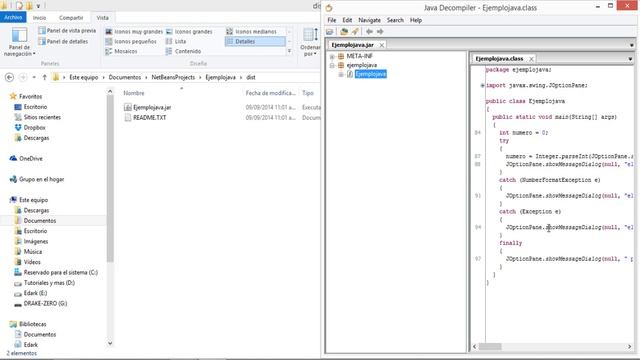Choose Iconos medianos layout

click(x=251, y=31)
